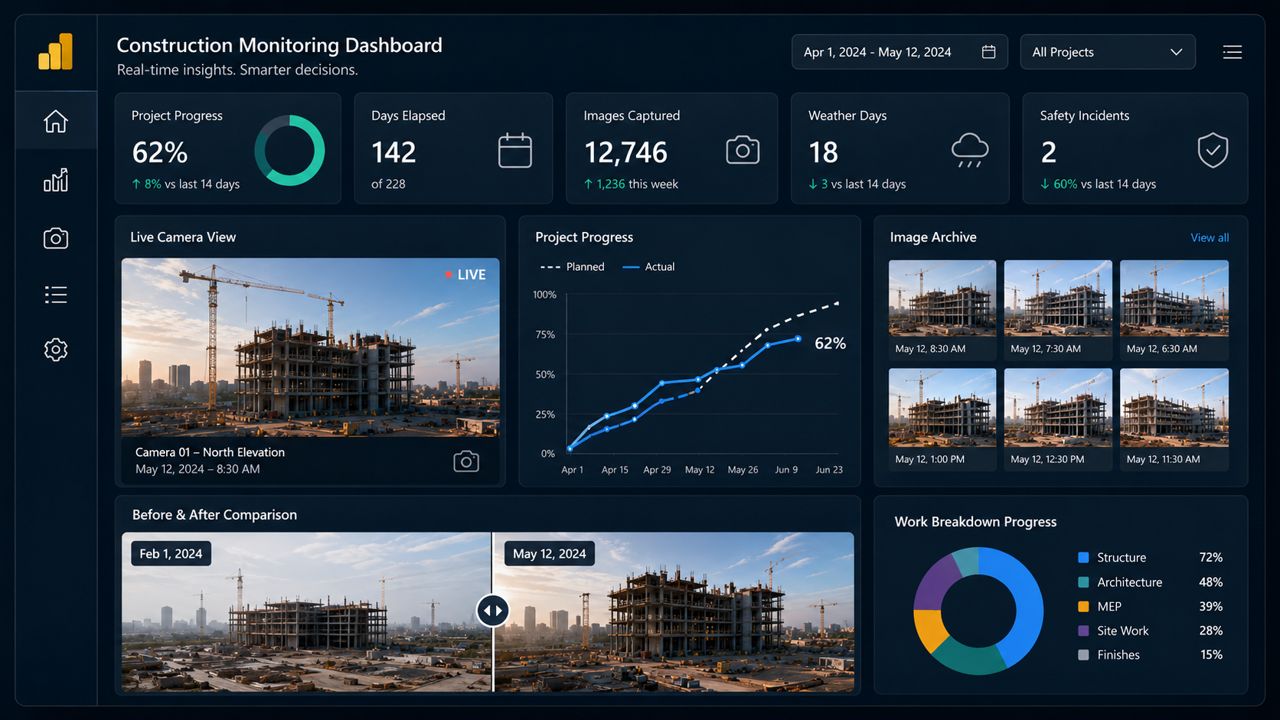The width and height of the screenshot is (1280, 720).
Task: Click the calendar icon on Days Elapsed card
Action: (515, 151)
